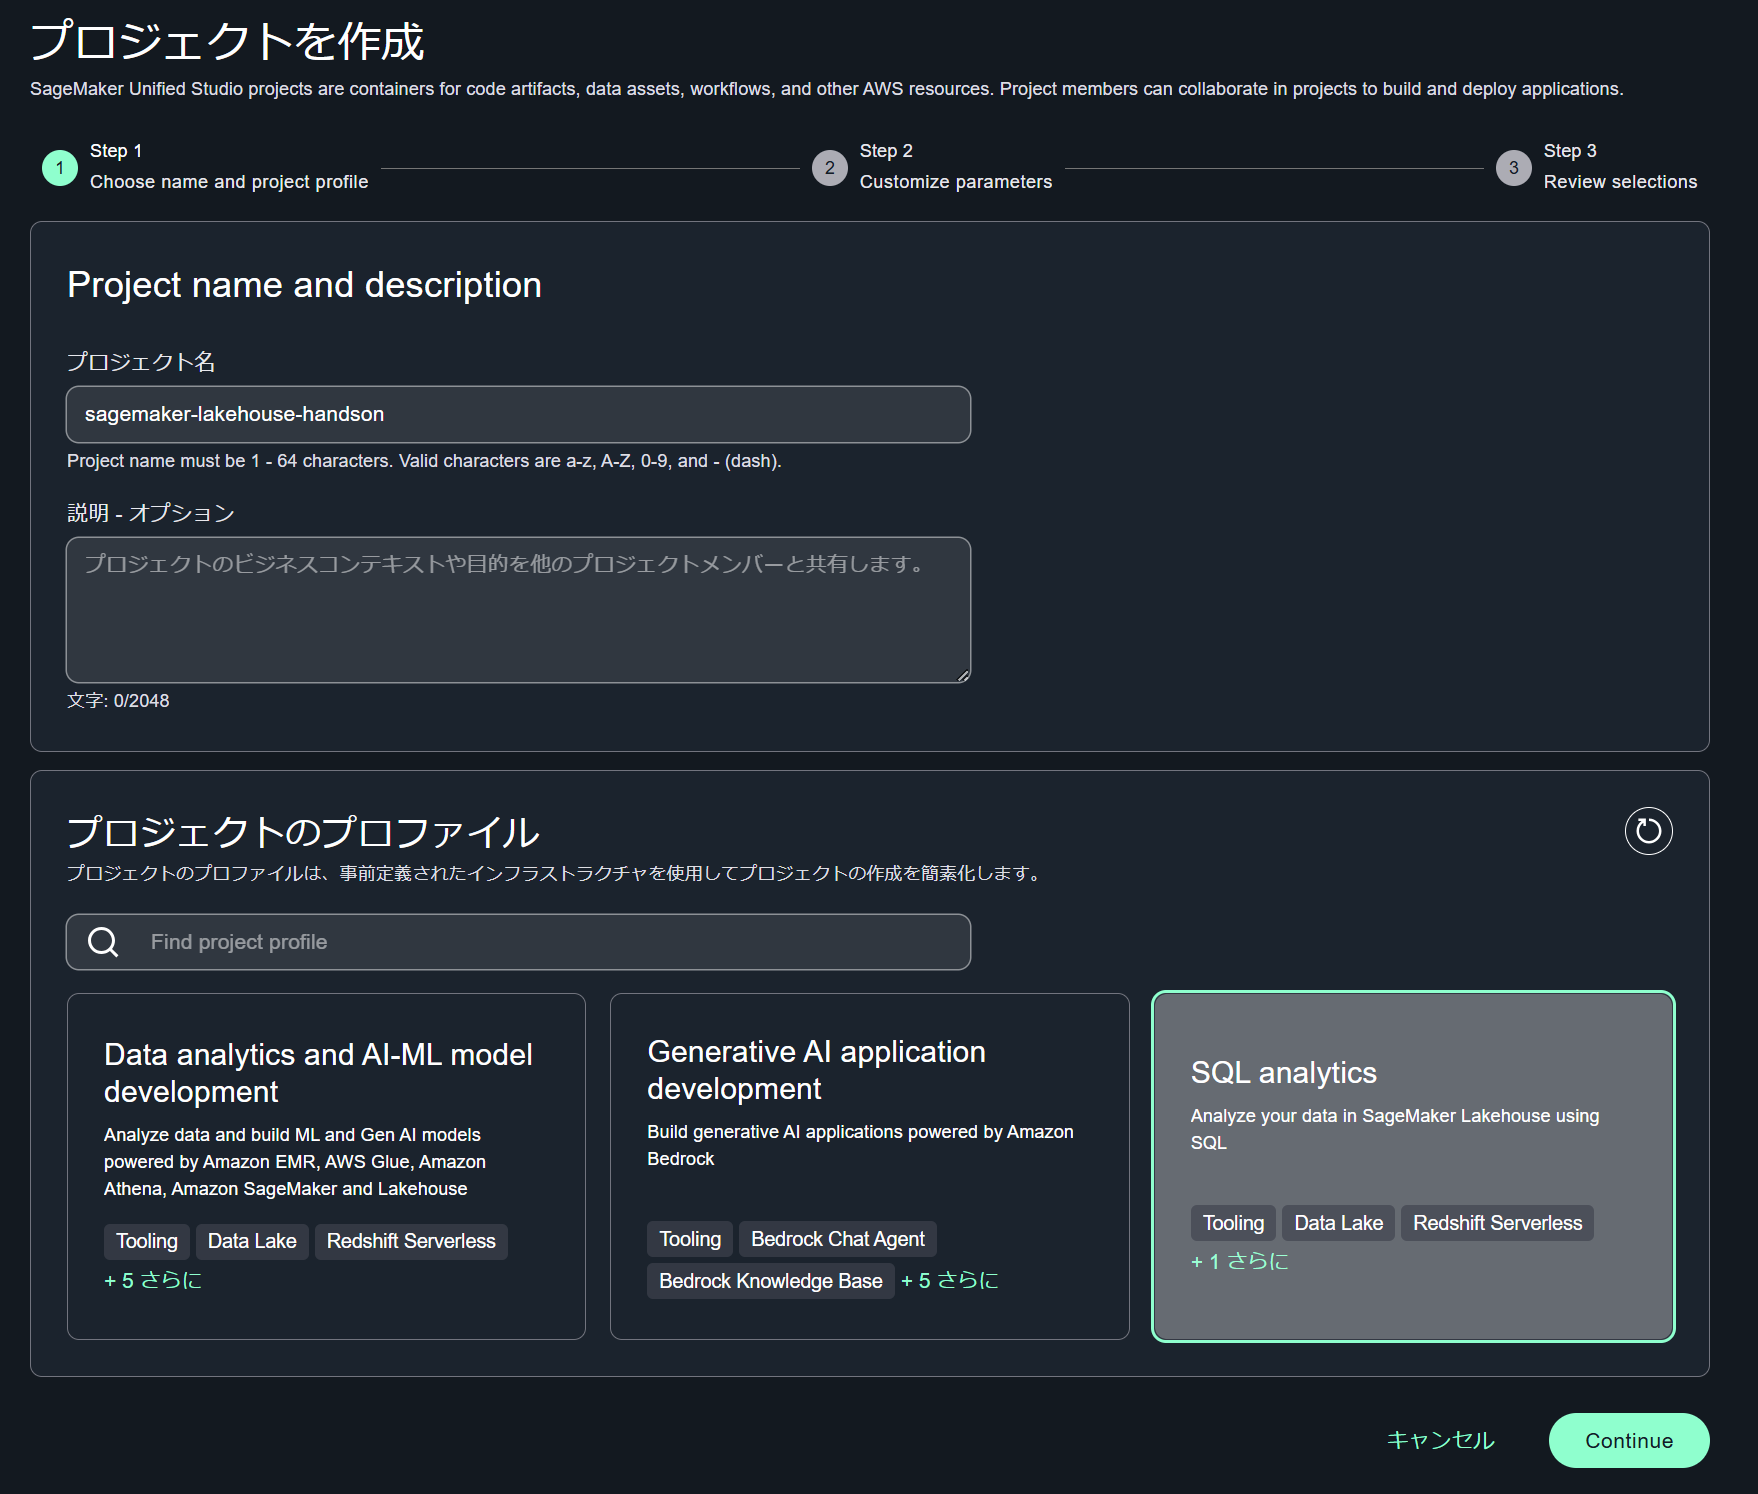Viewport: 1758px width, 1494px height.
Task: Expand '+ 5 さらに' in Generative AI card
Action: 949,1281
